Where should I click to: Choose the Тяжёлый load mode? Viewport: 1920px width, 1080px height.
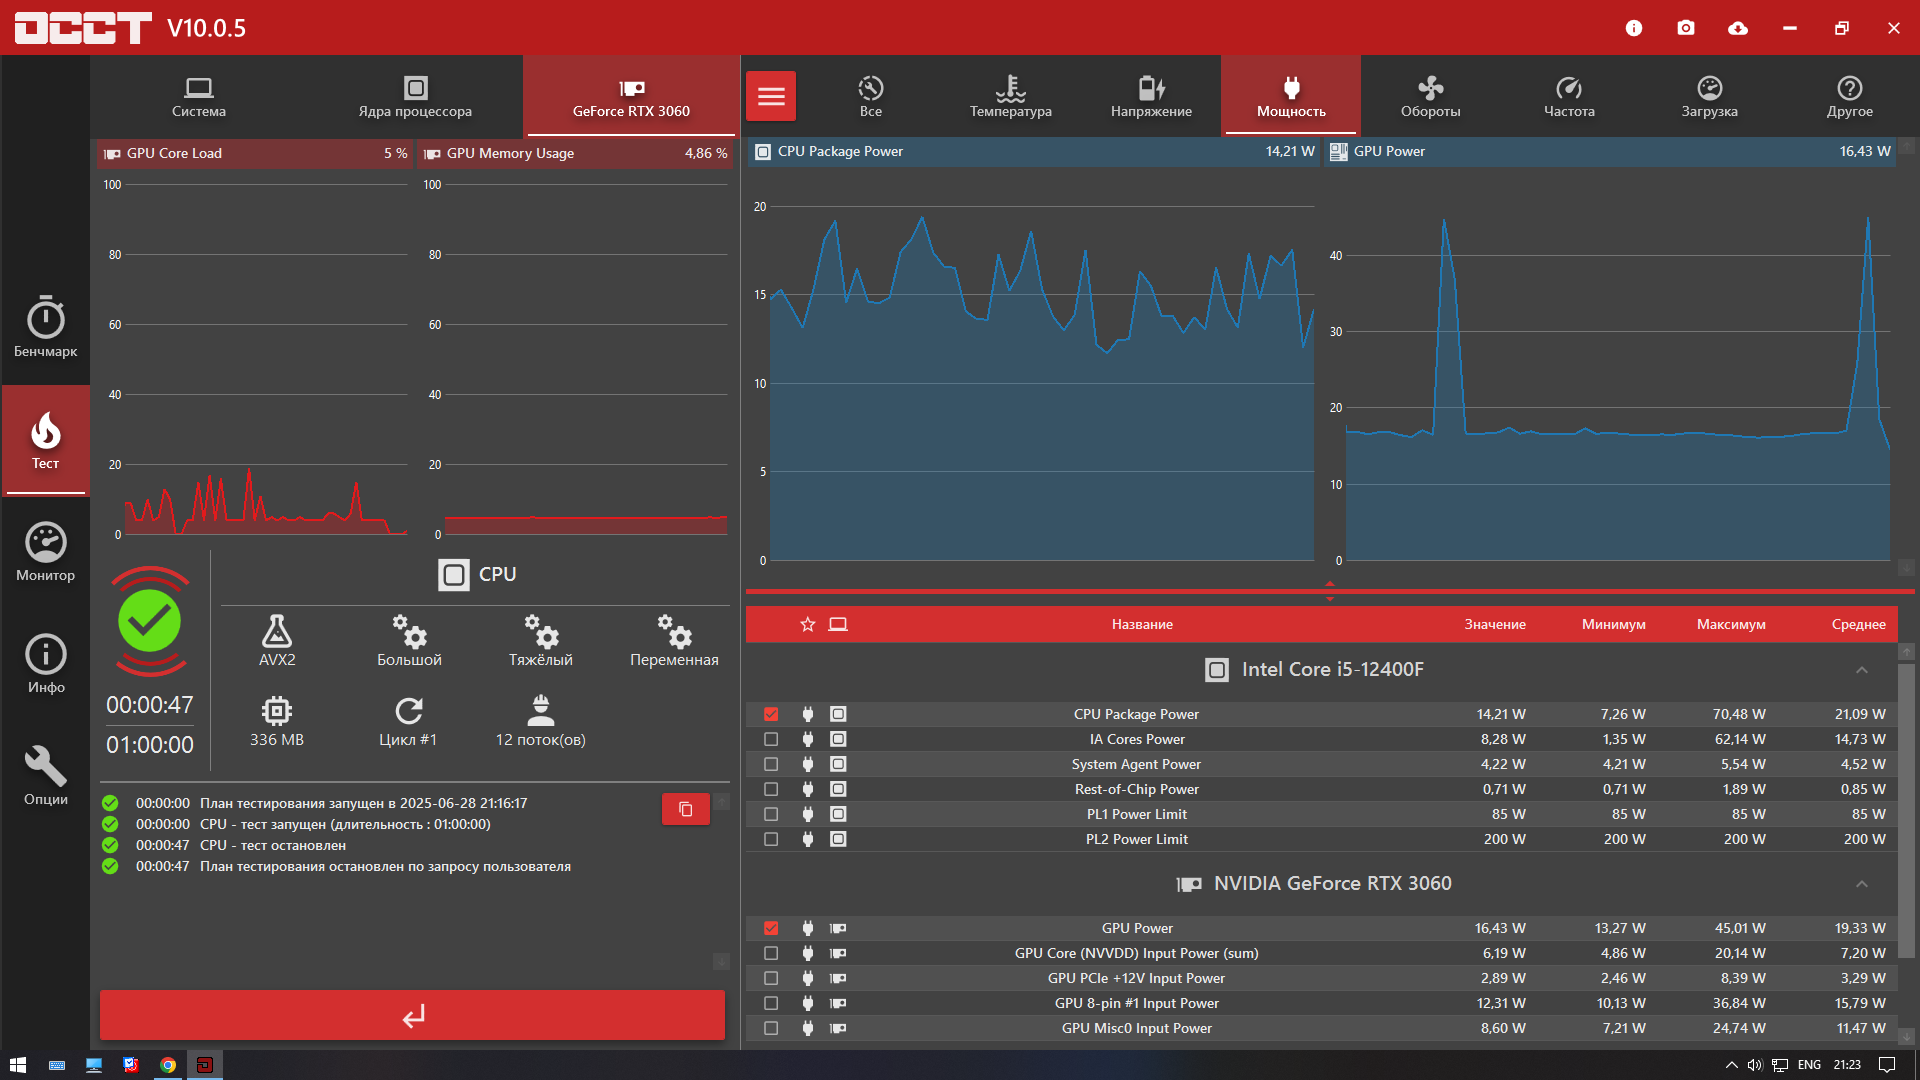540,641
